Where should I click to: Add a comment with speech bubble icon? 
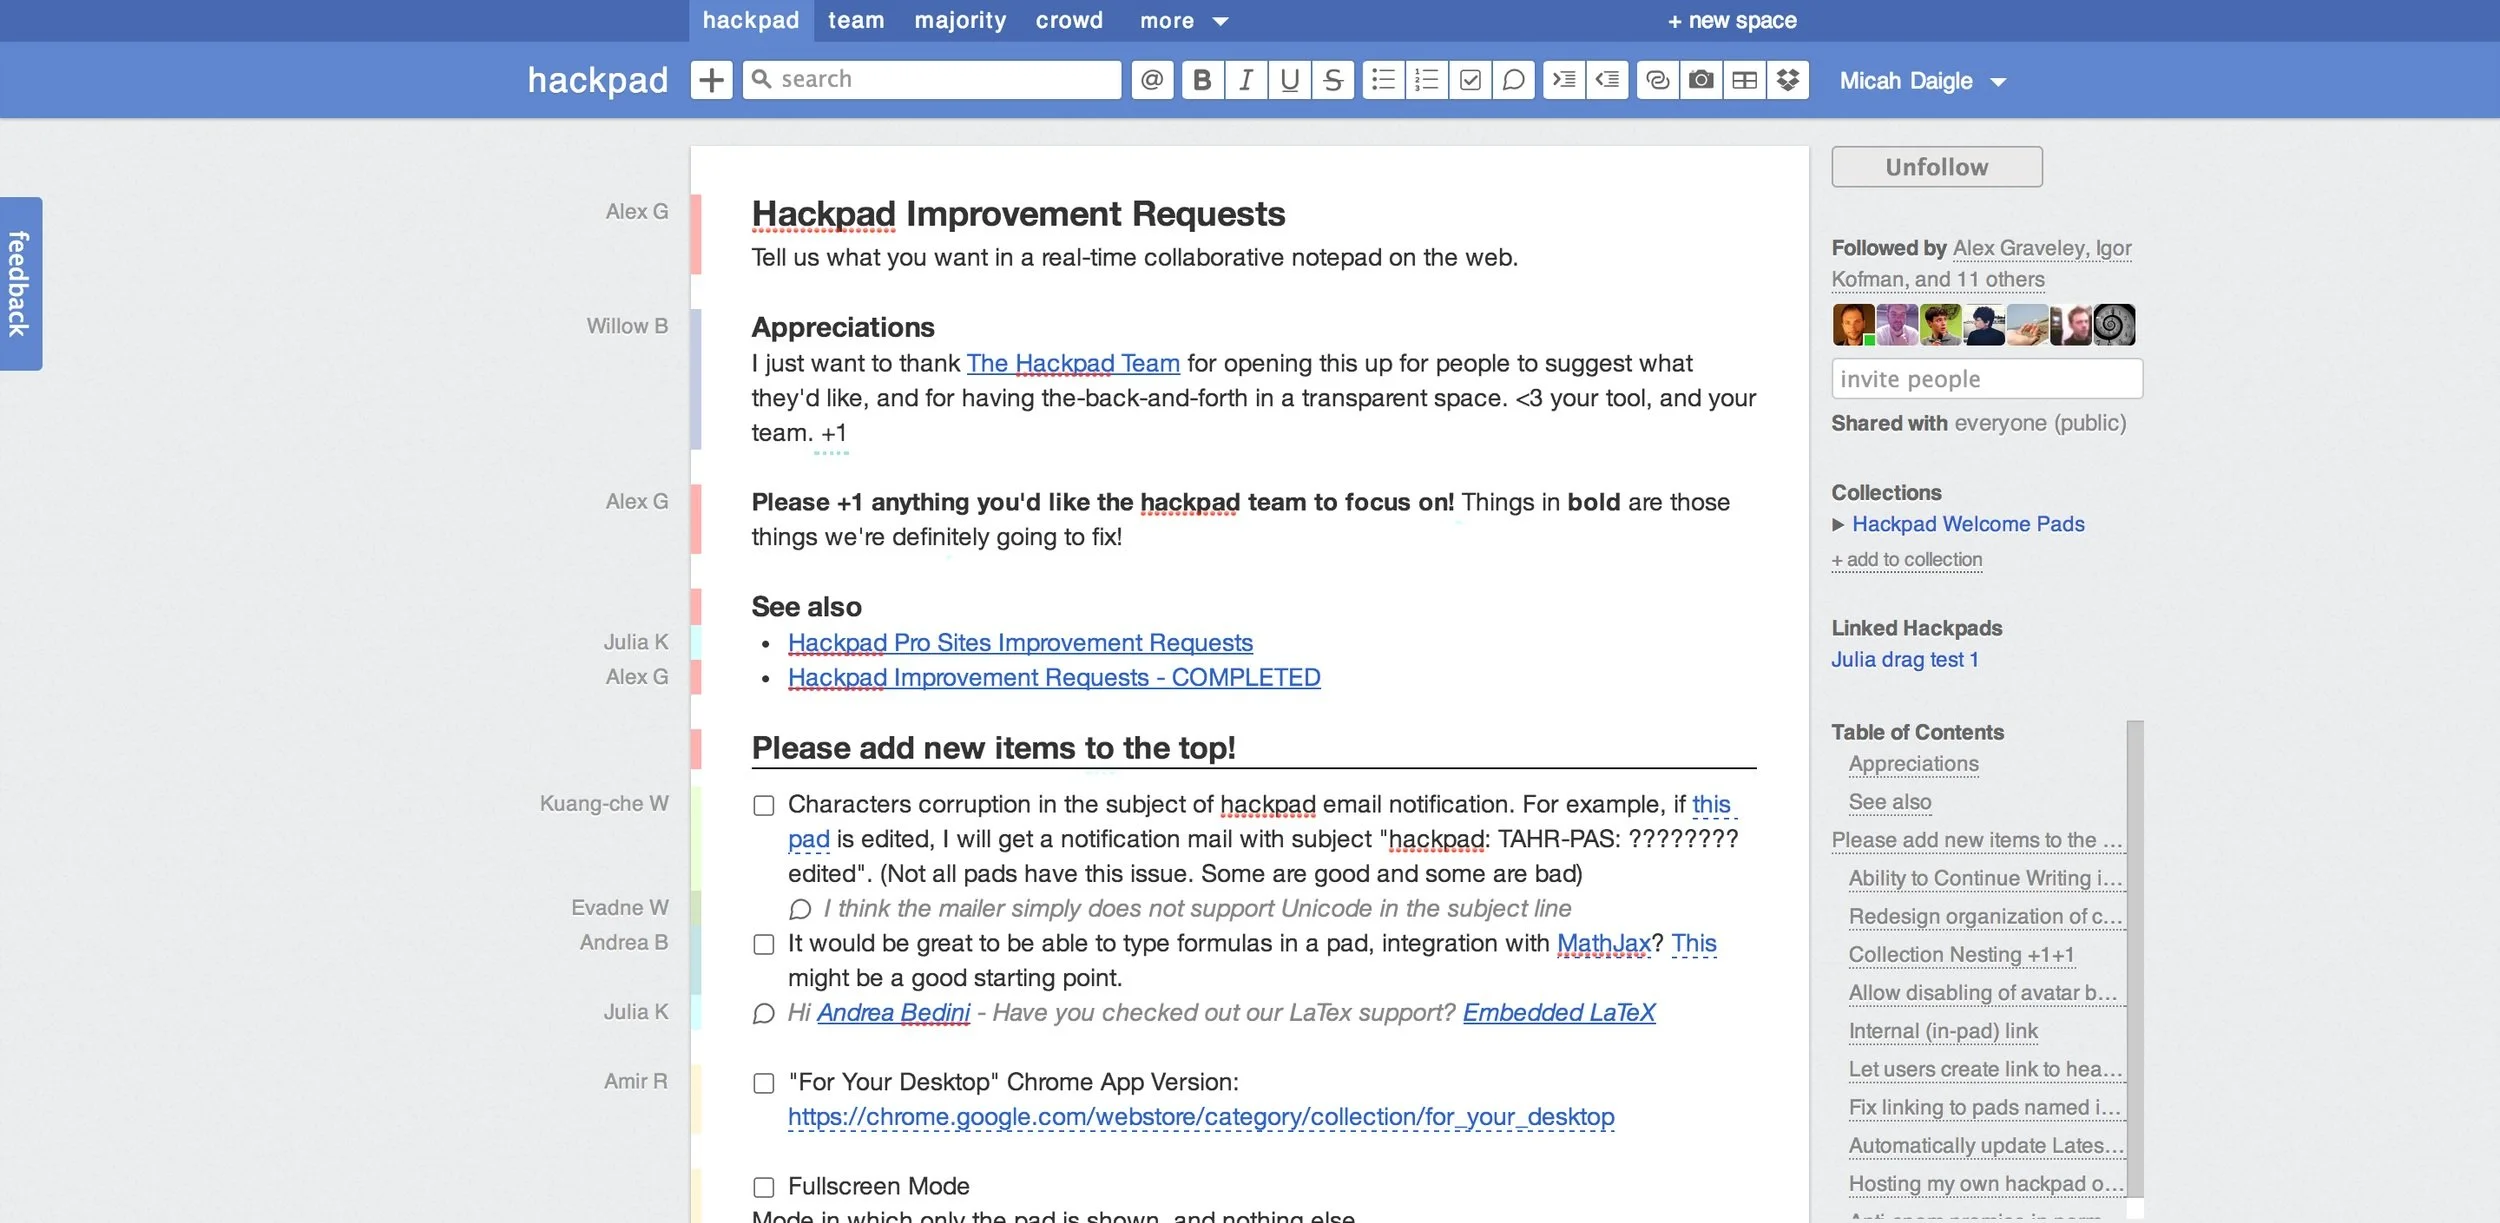click(x=1513, y=80)
